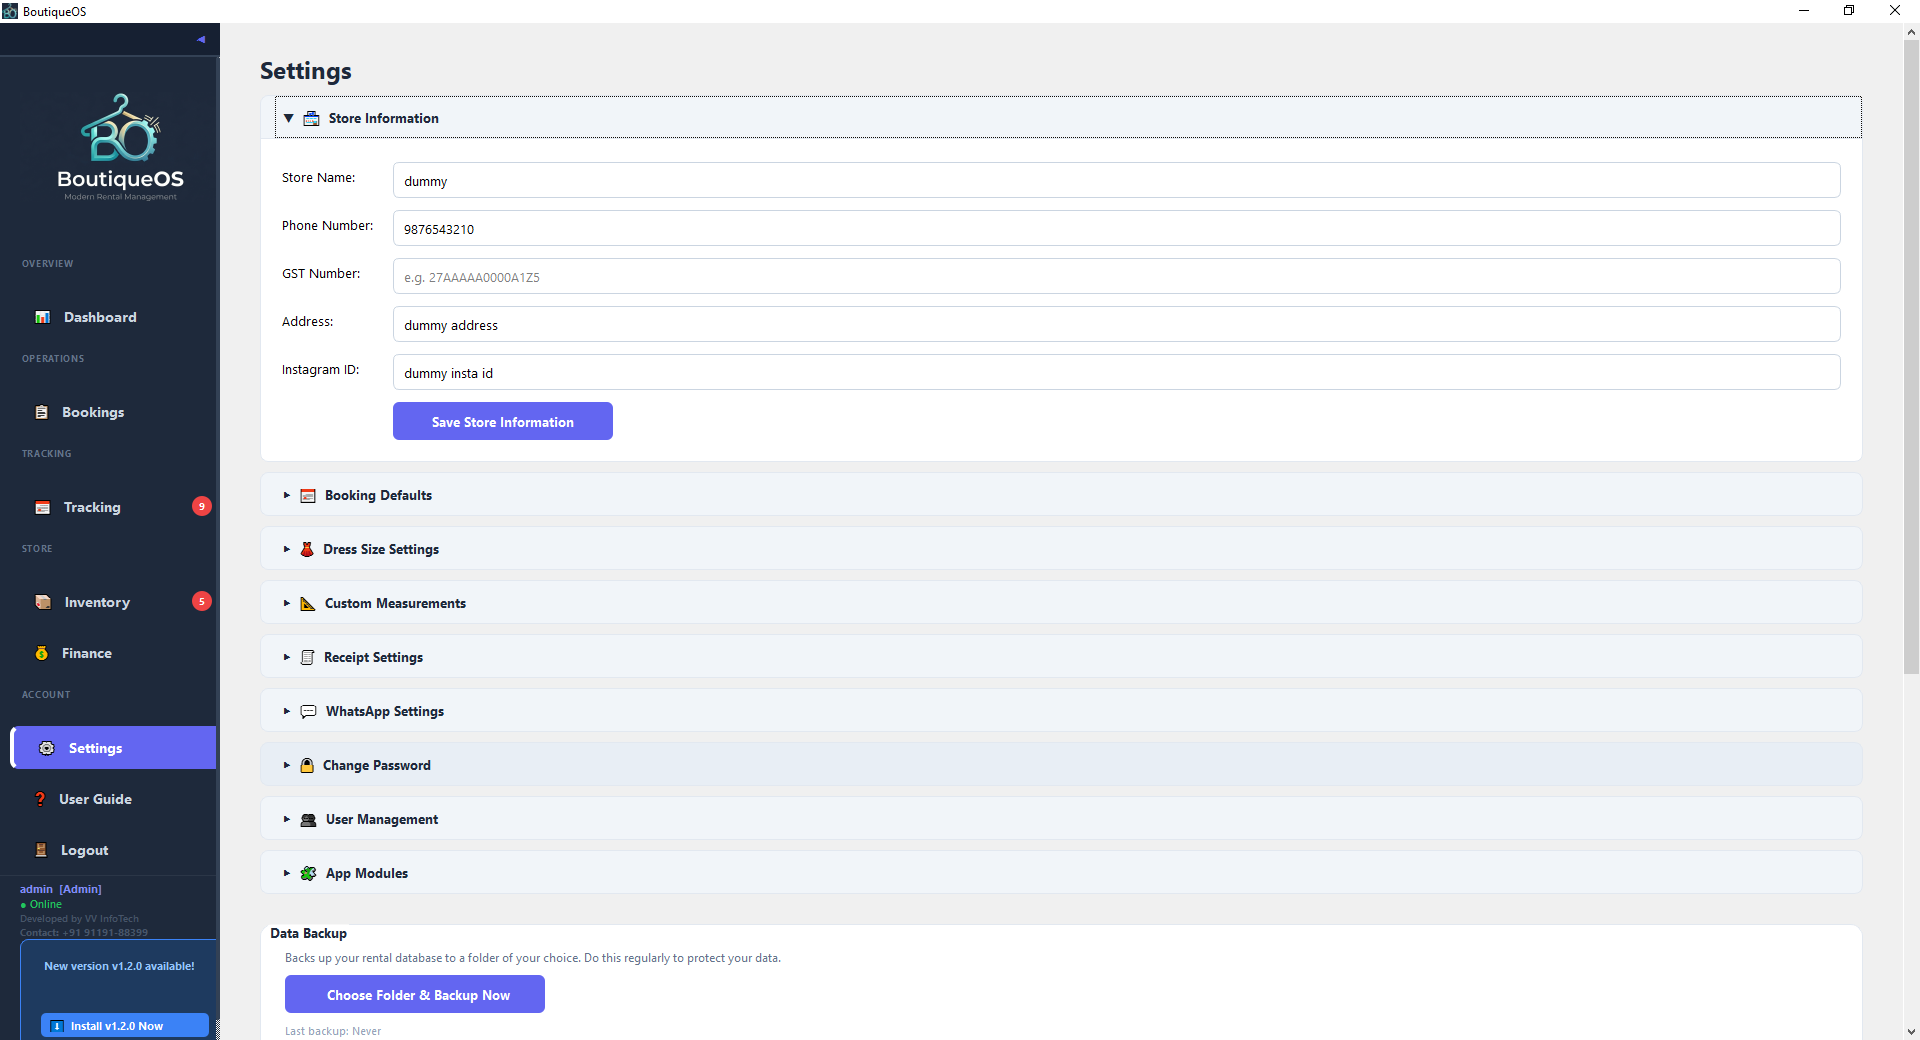
Task: Expand the Booking Defaults section
Action: tap(1061, 495)
